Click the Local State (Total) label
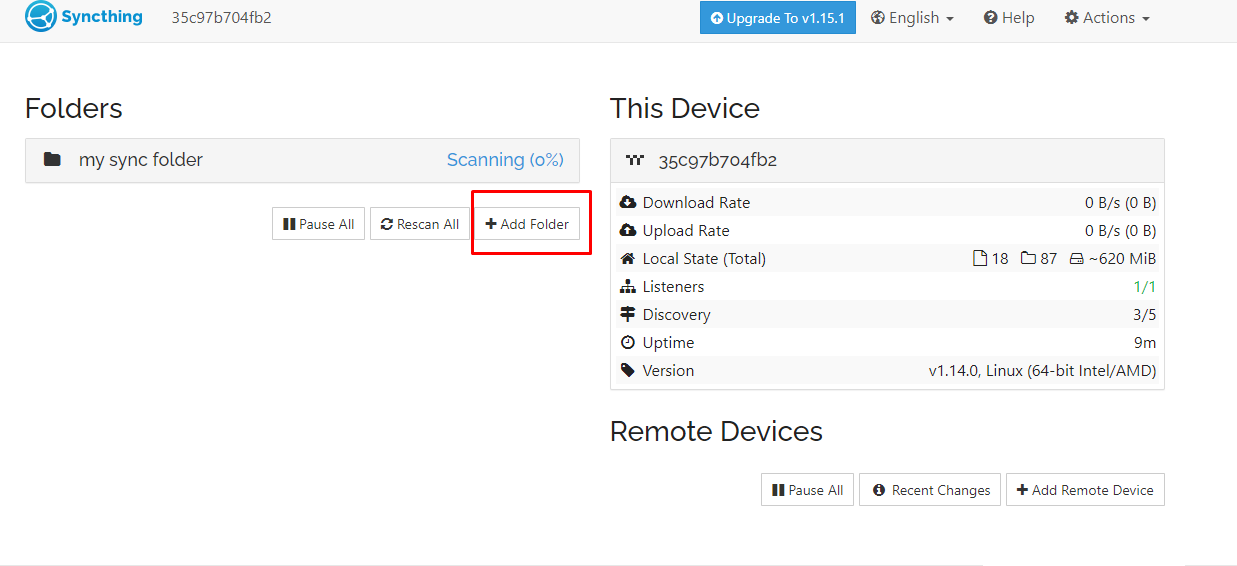The width and height of the screenshot is (1237, 566). pyautogui.click(x=704, y=258)
